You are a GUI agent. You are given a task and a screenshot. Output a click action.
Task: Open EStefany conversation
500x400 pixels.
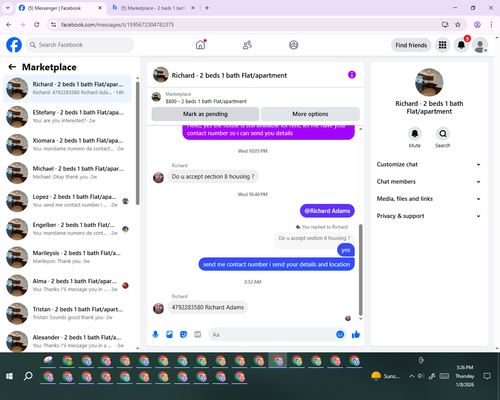click(67, 116)
